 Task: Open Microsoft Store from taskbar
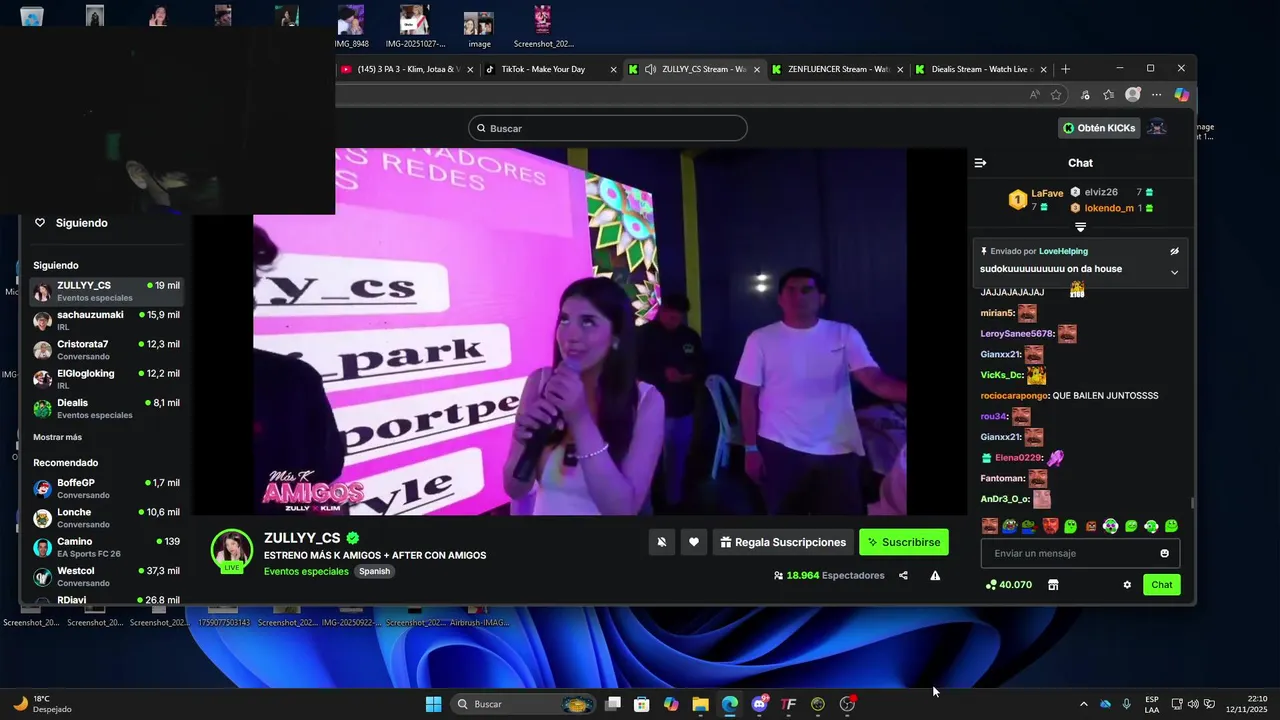[x=642, y=704]
